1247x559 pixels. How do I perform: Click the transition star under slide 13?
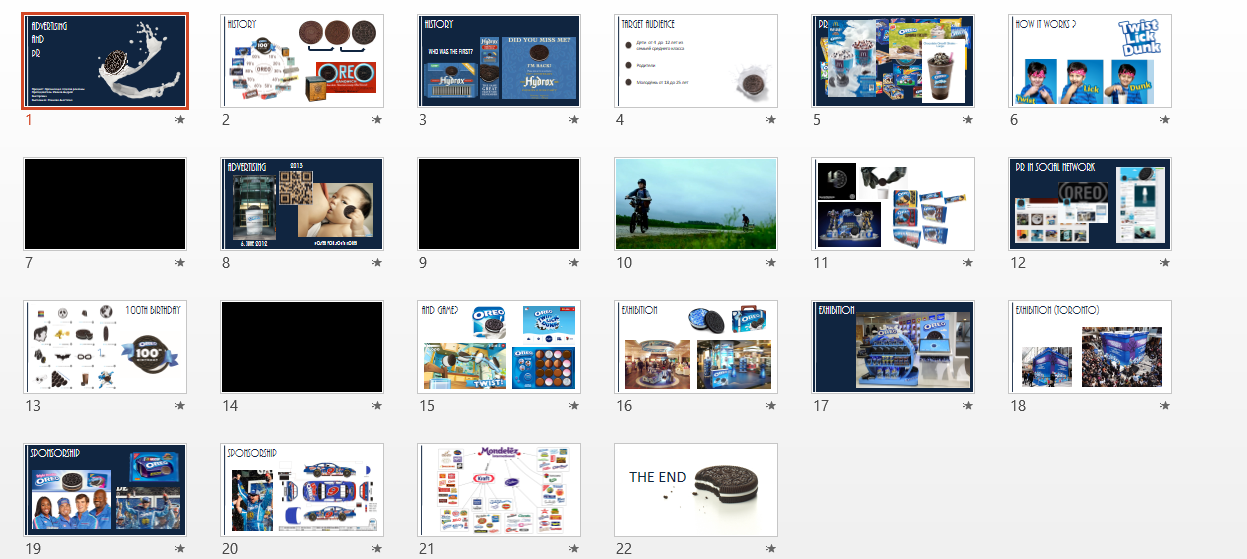(180, 406)
